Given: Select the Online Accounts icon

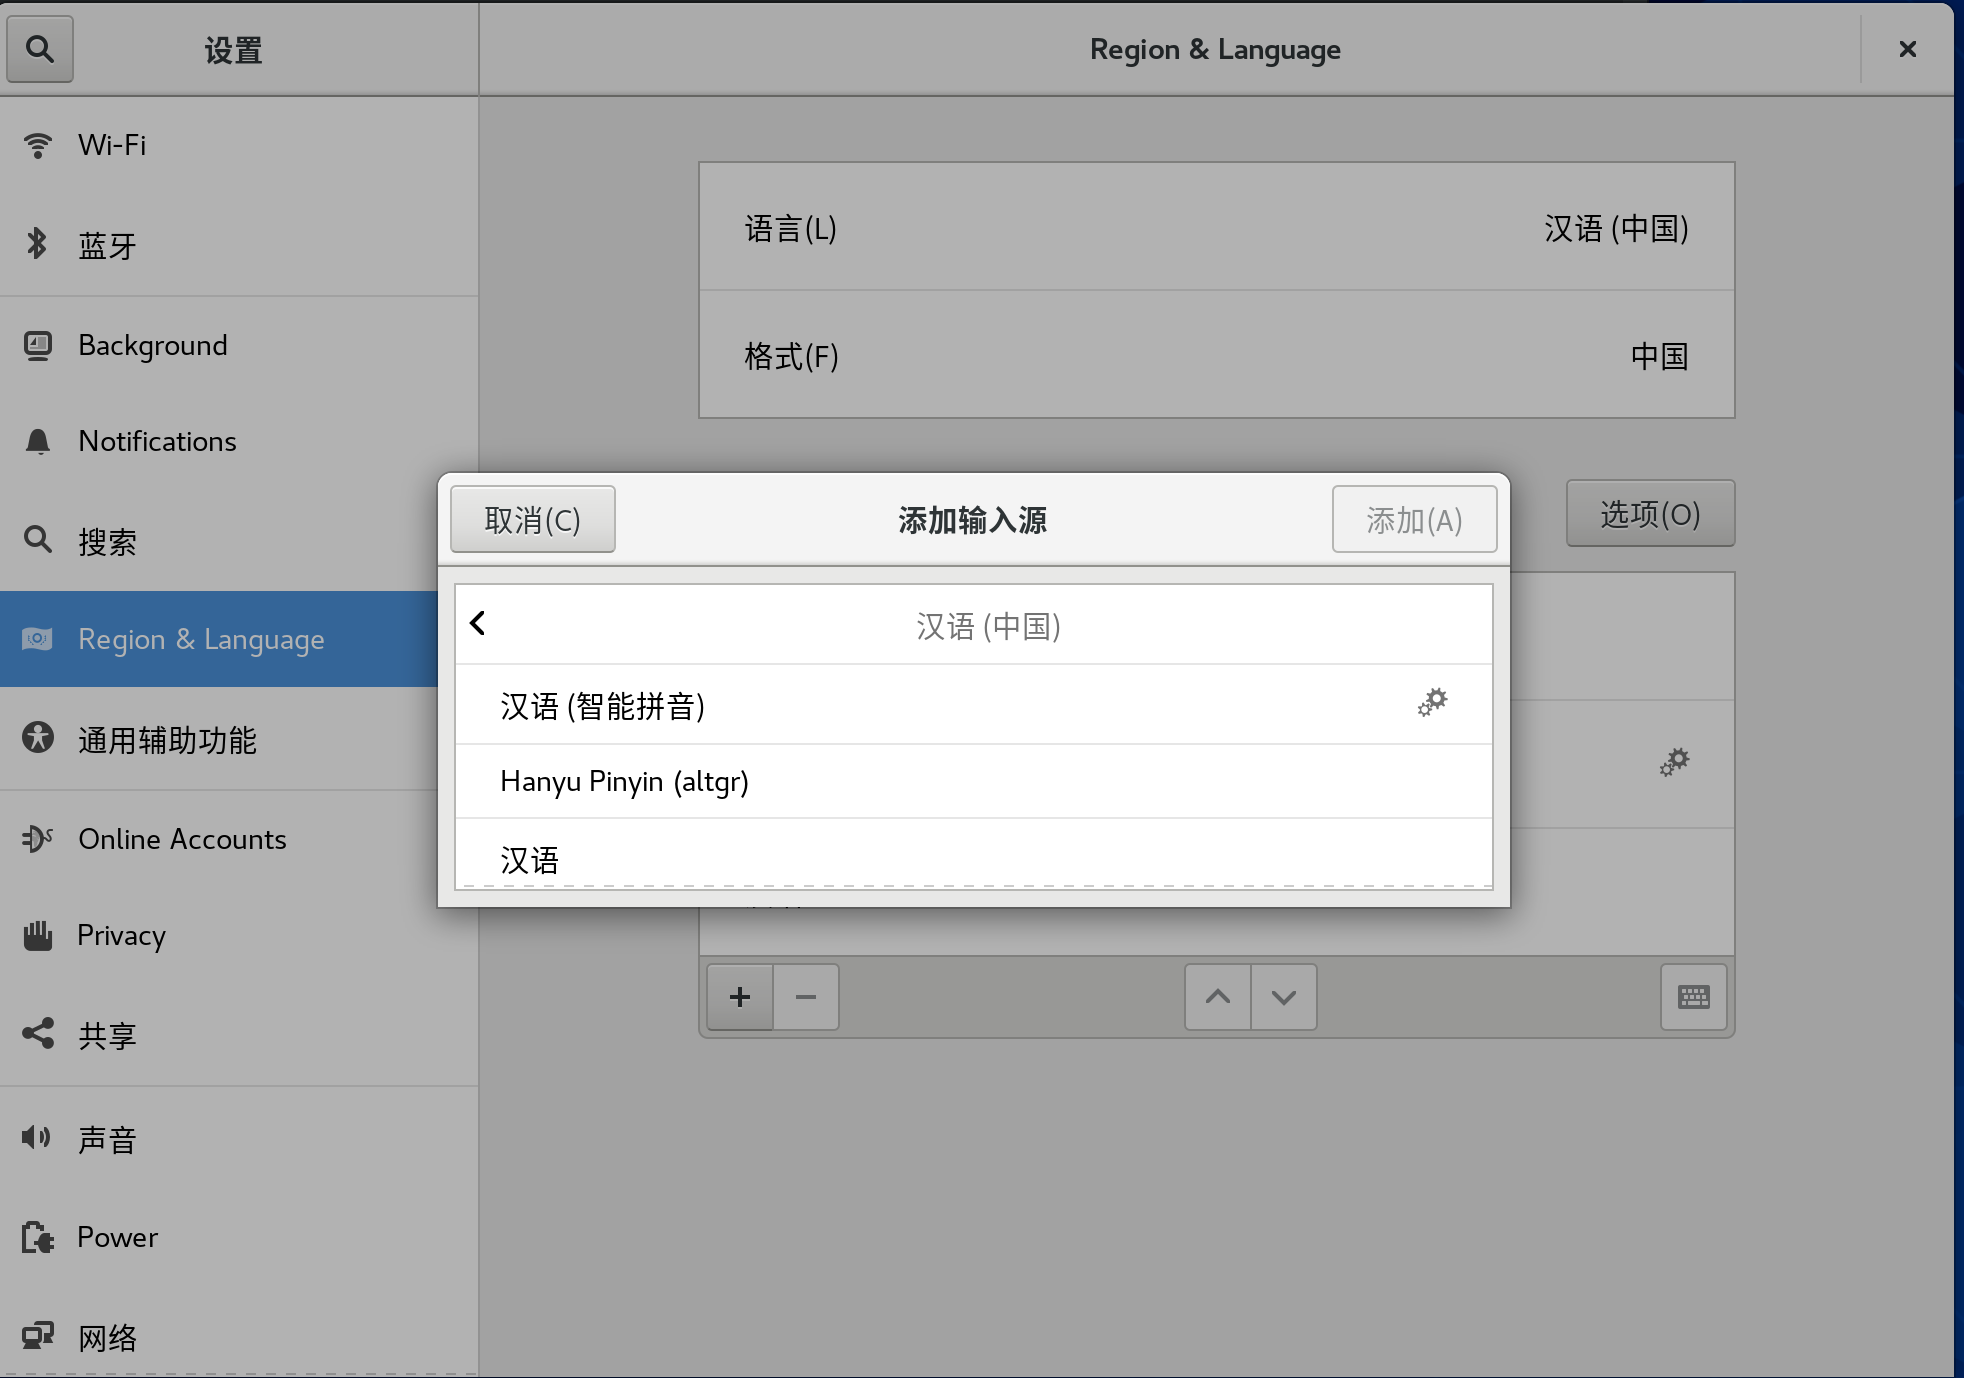Looking at the screenshot, I should point(38,839).
